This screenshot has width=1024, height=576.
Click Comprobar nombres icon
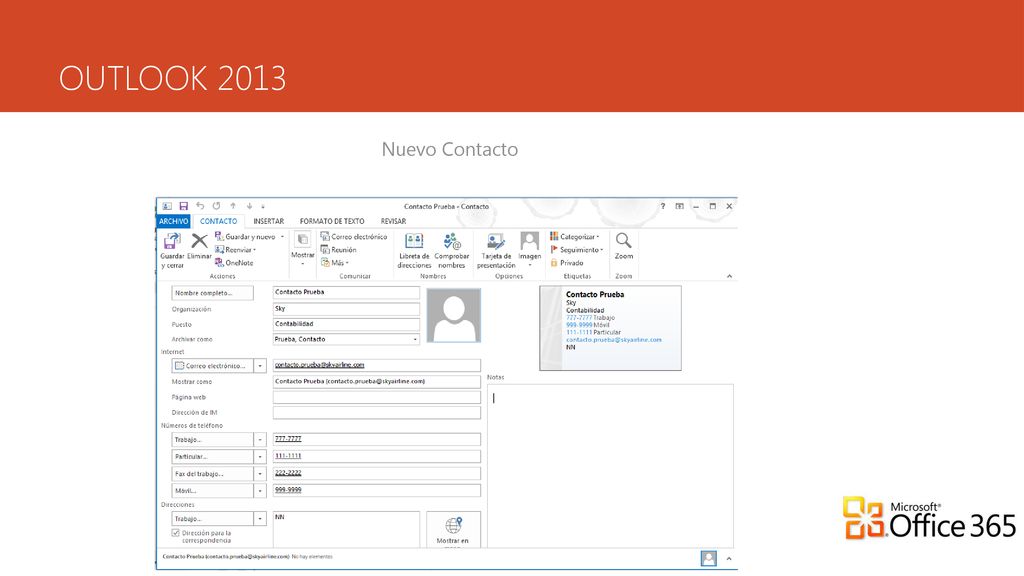pyautogui.click(x=451, y=242)
